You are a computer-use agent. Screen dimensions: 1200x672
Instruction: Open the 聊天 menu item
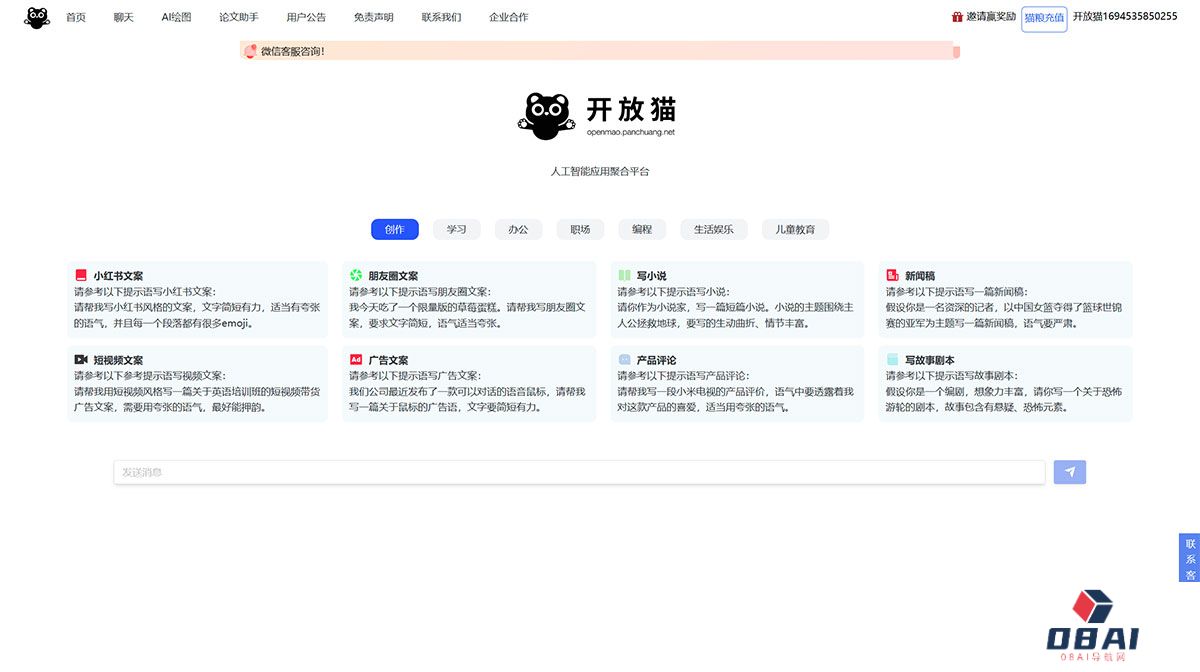point(123,17)
